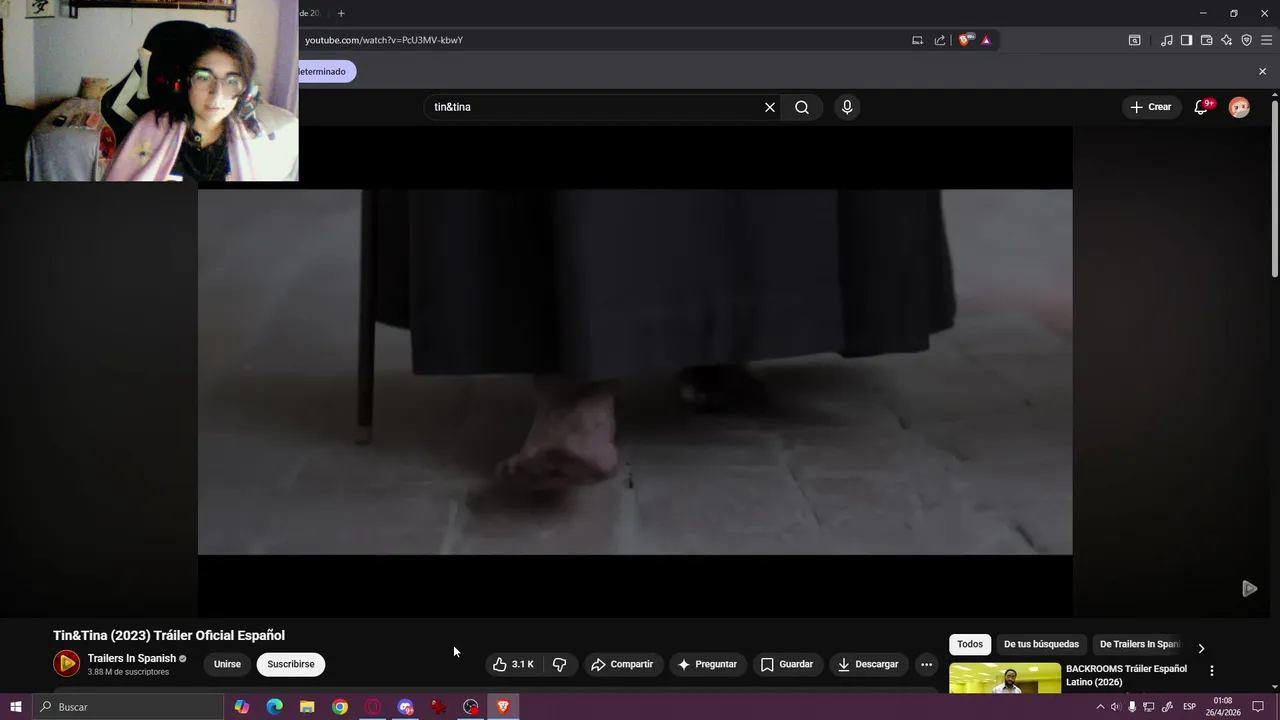Open the YouTube account avatar menu
The image size is (1280, 720).
pos(1239,107)
